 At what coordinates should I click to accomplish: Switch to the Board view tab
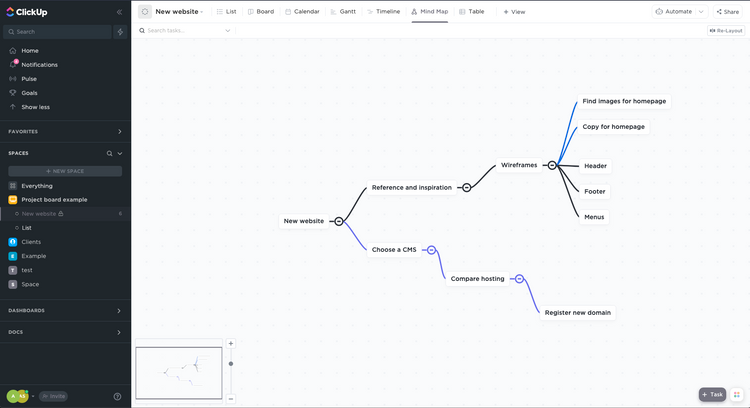coord(261,11)
